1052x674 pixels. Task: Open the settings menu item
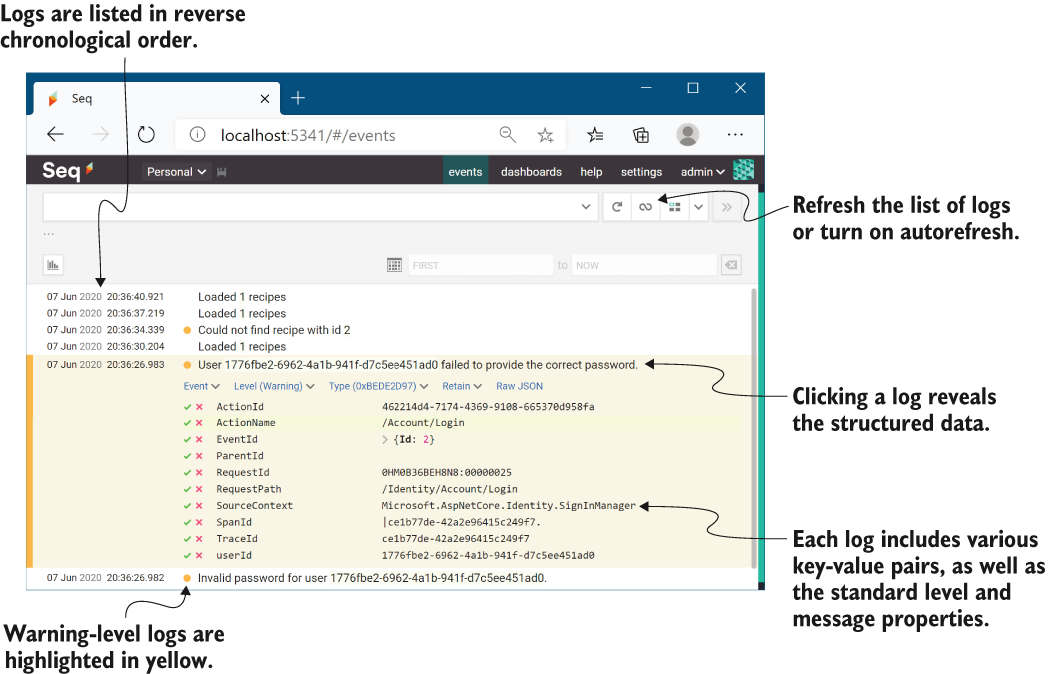(641, 172)
